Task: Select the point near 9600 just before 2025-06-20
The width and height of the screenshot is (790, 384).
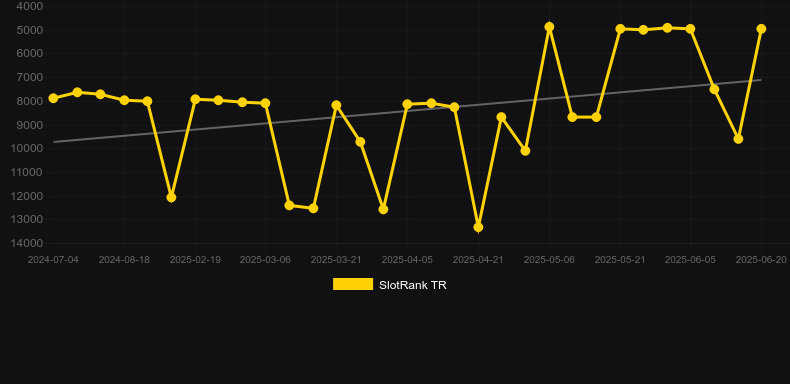Action: pos(738,139)
